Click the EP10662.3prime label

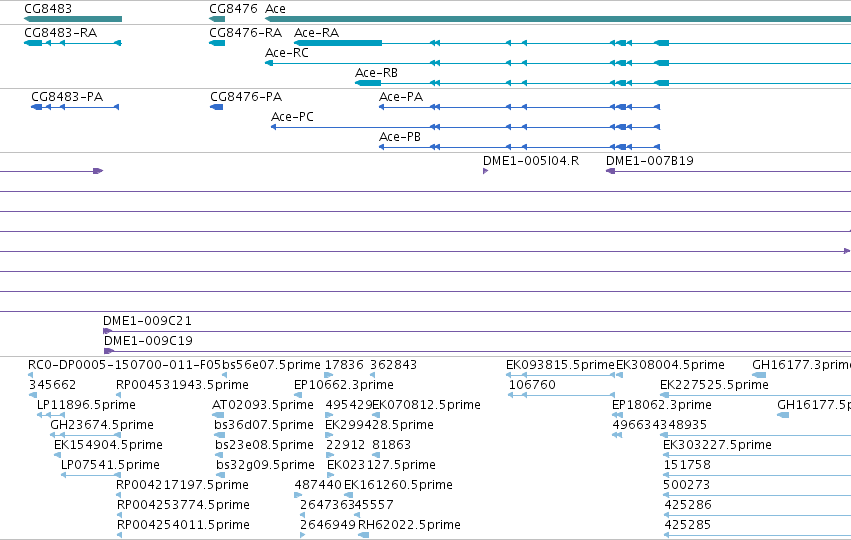click(x=344, y=385)
